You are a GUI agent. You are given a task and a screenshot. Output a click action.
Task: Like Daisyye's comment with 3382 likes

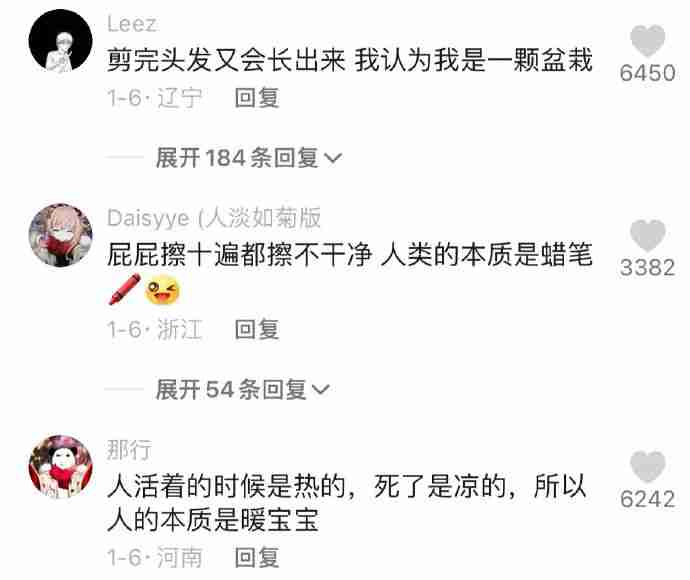647,236
